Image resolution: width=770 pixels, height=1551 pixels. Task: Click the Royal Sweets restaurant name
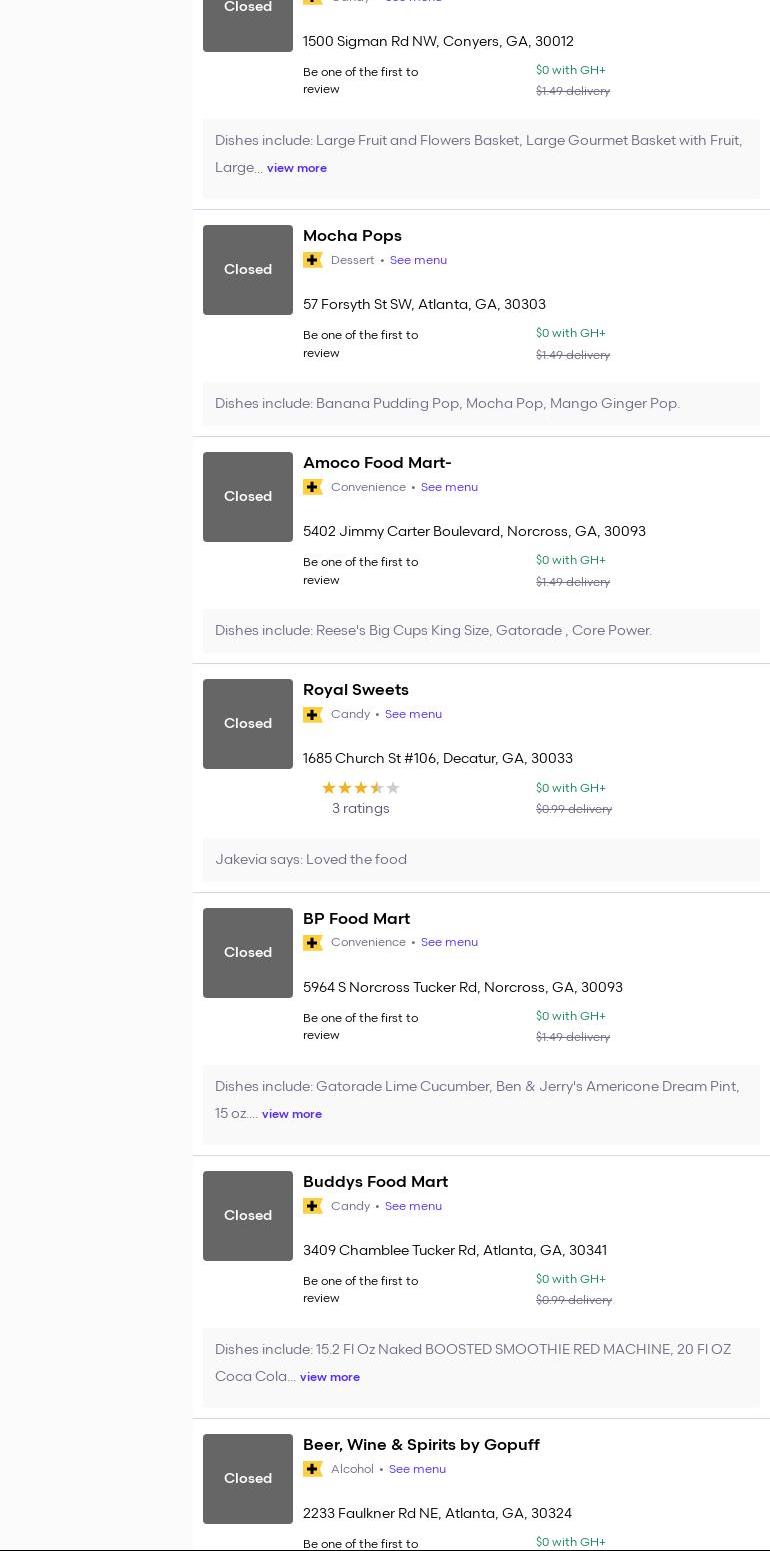[x=355, y=690]
